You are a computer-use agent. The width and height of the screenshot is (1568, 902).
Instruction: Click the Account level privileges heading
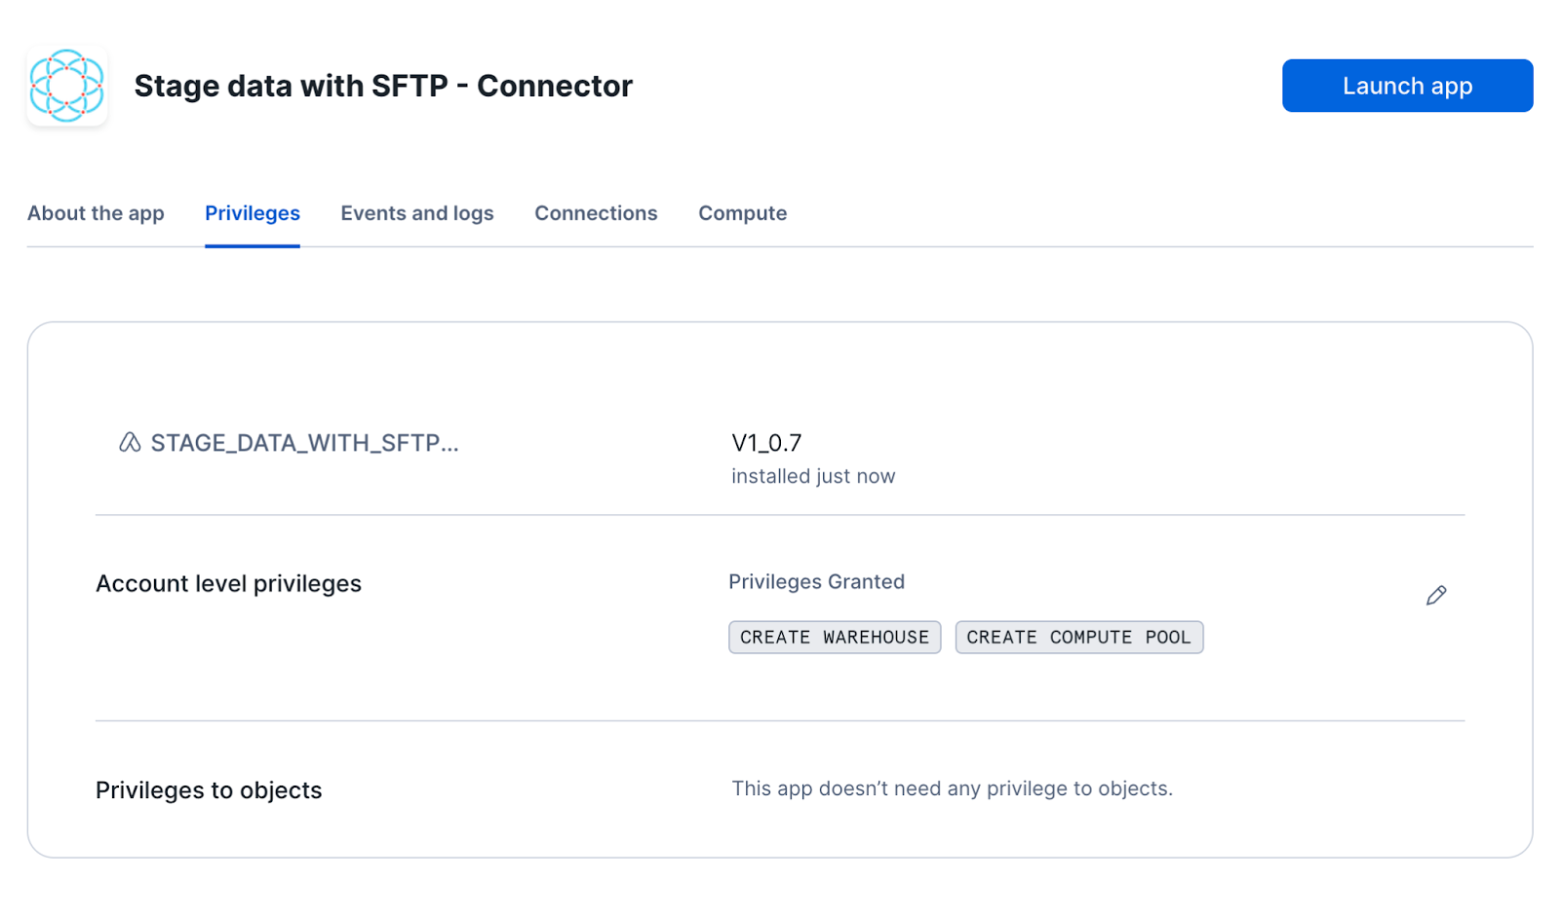coord(228,584)
